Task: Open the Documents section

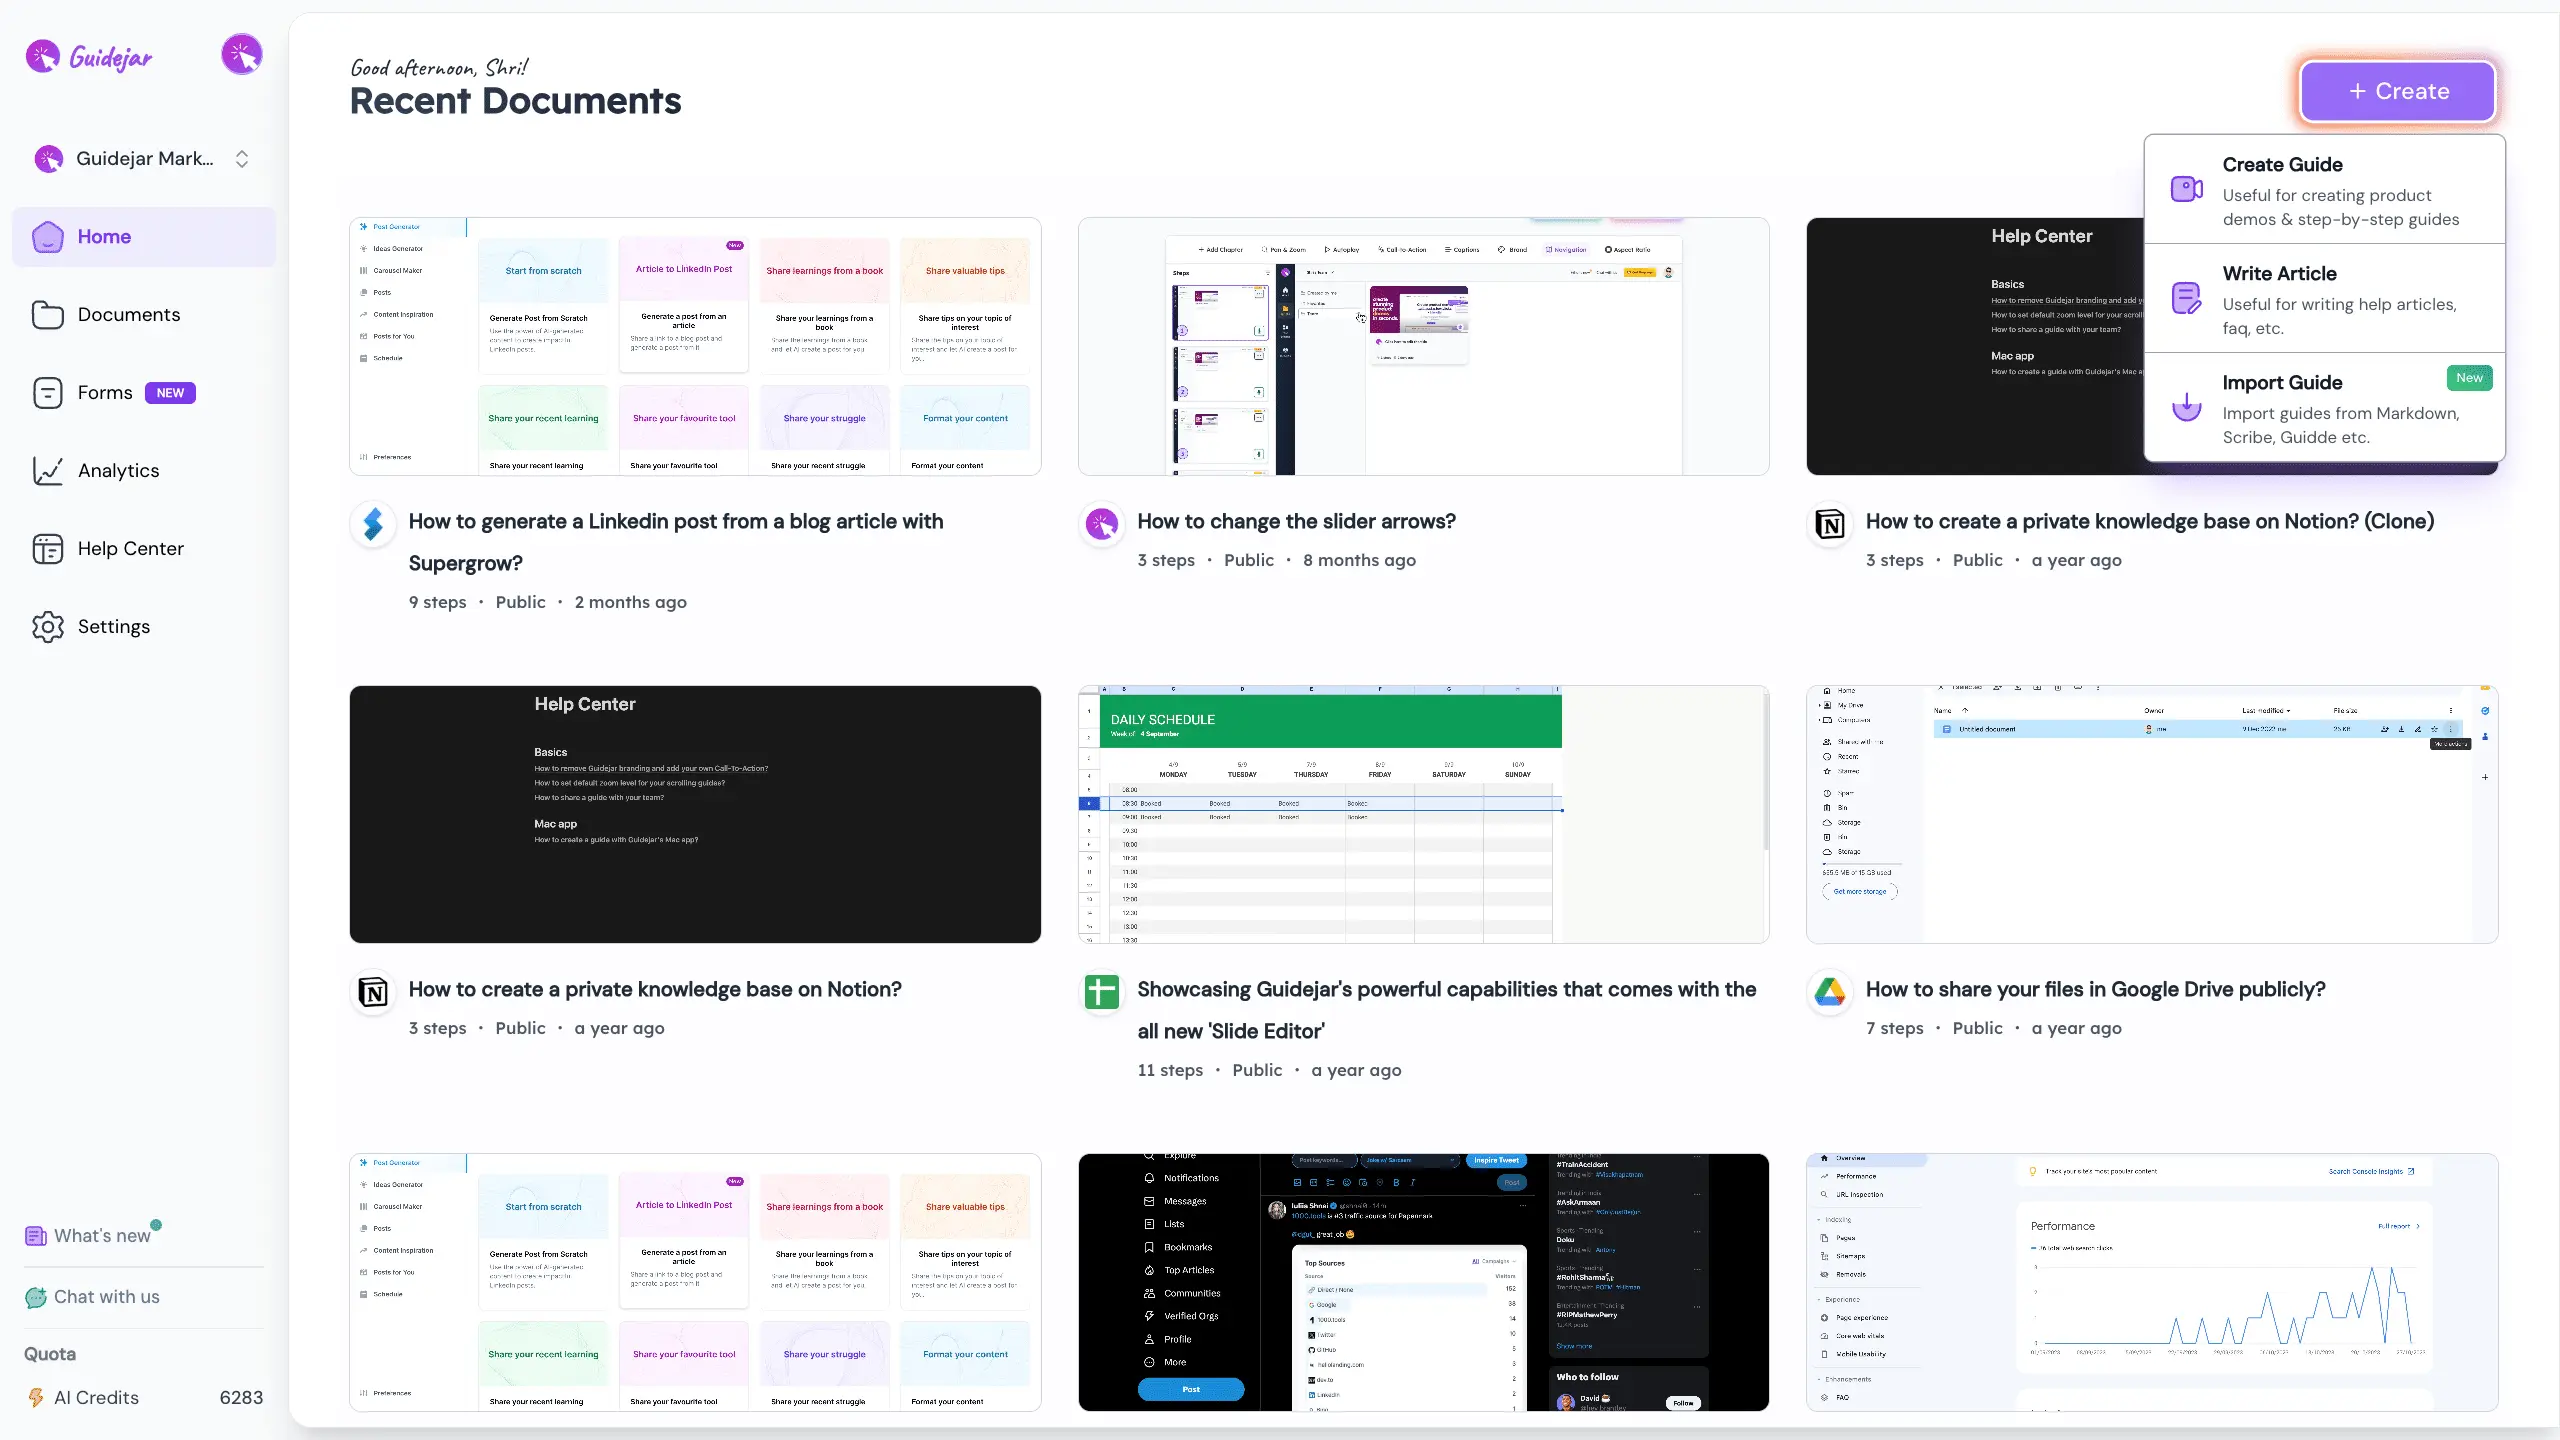Action: [x=144, y=315]
